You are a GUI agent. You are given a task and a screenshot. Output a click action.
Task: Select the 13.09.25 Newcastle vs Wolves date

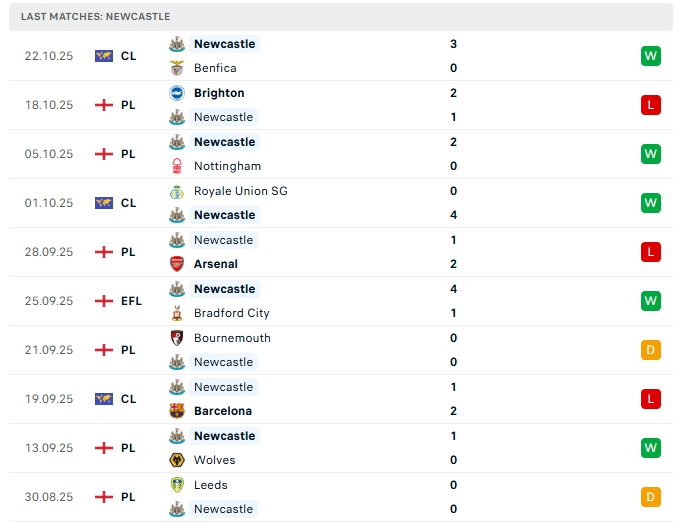point(49,448)
